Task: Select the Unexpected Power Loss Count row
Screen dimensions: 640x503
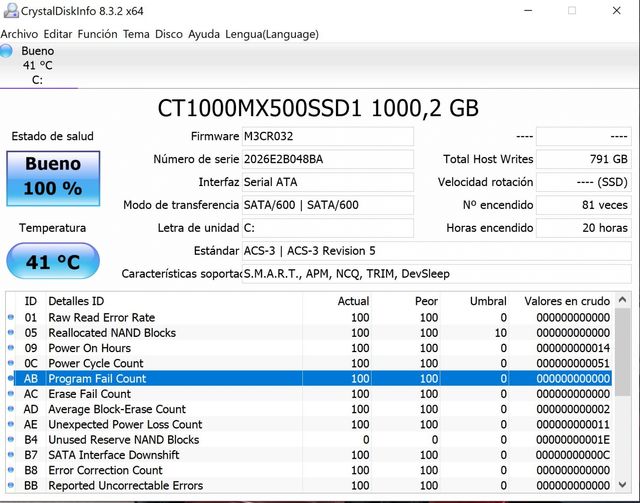Action: (309, 425)
